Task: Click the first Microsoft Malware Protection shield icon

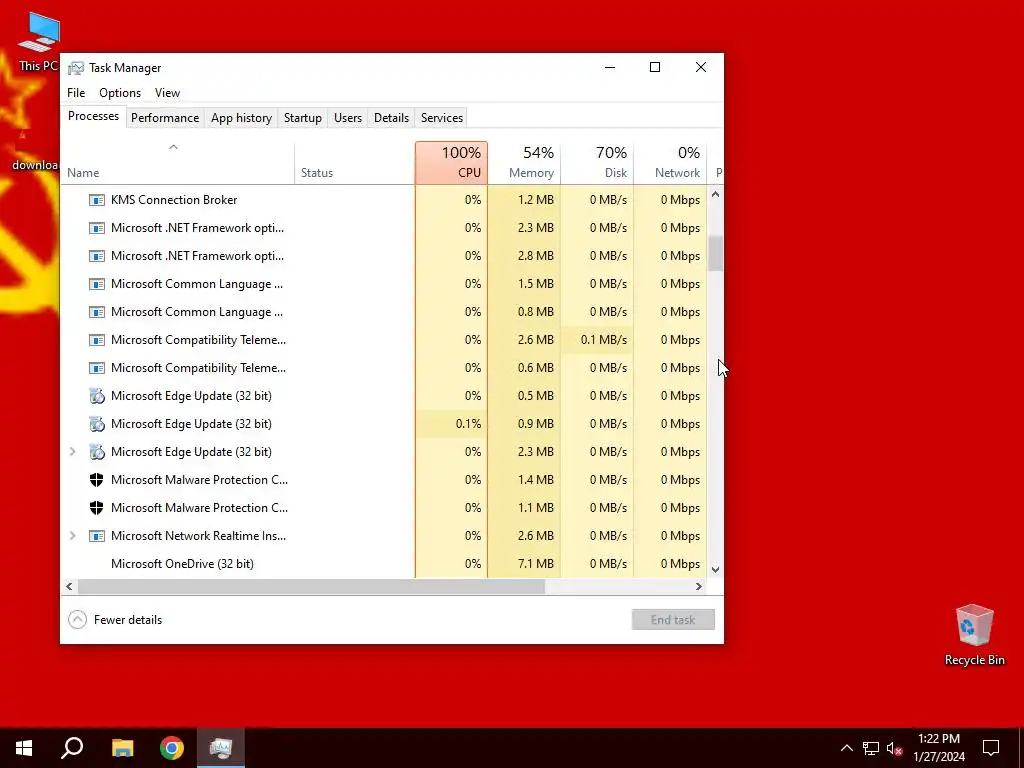Action: [x=97, y=480]
